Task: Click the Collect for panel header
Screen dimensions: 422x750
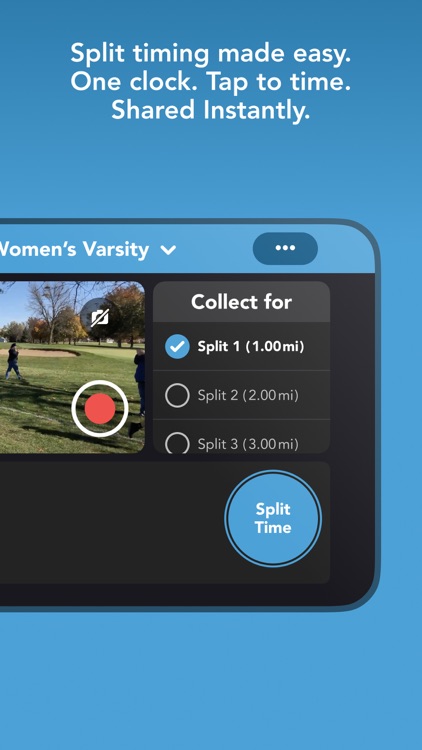Action: point(242,302)
